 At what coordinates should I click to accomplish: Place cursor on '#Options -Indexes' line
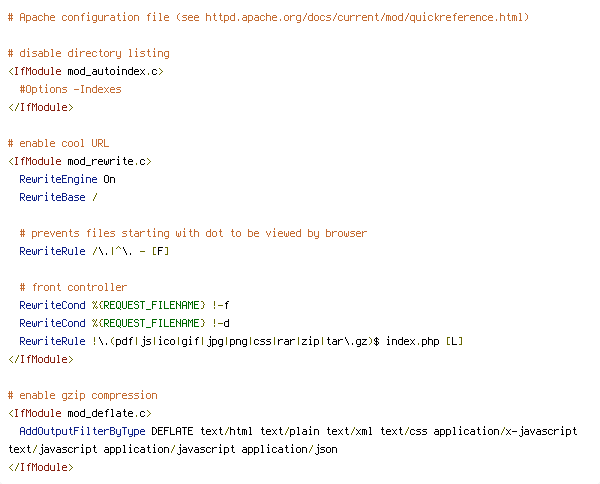coord(70,90)
